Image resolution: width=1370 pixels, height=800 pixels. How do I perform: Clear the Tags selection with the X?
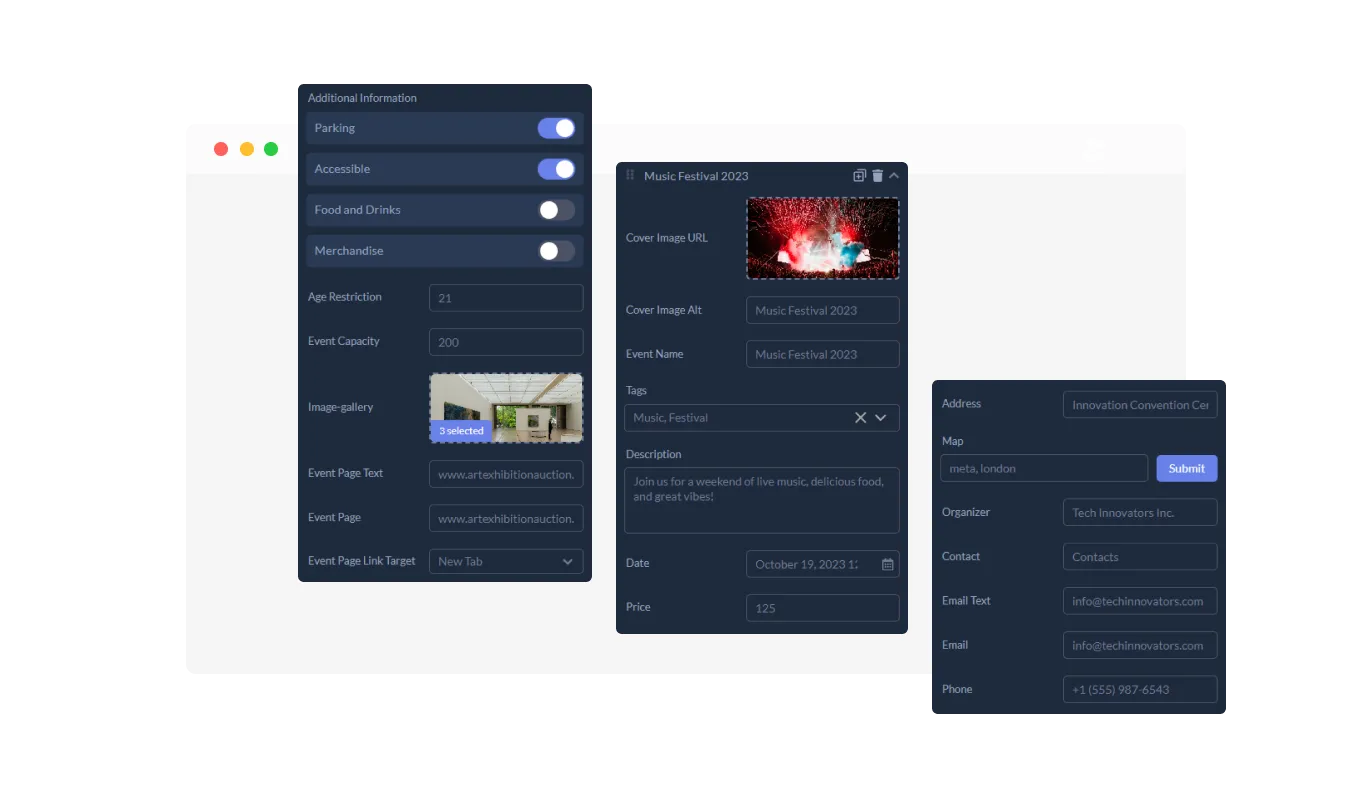(x=860, y=417)
